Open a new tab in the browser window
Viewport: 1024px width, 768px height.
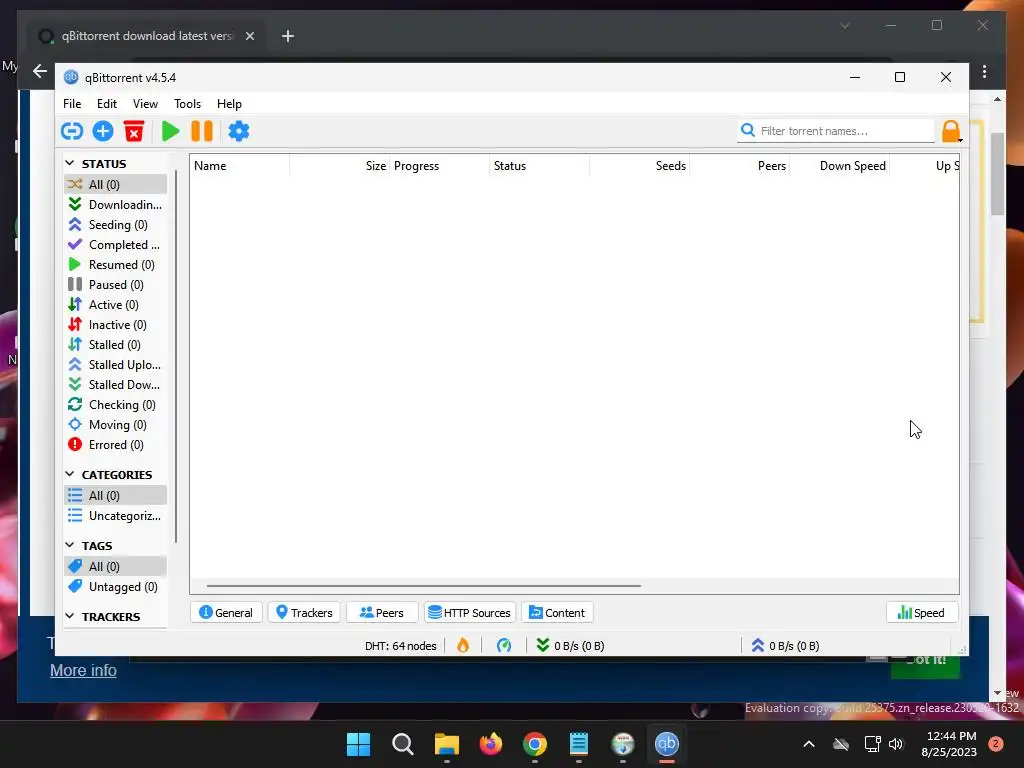click(x=288, y=36)
